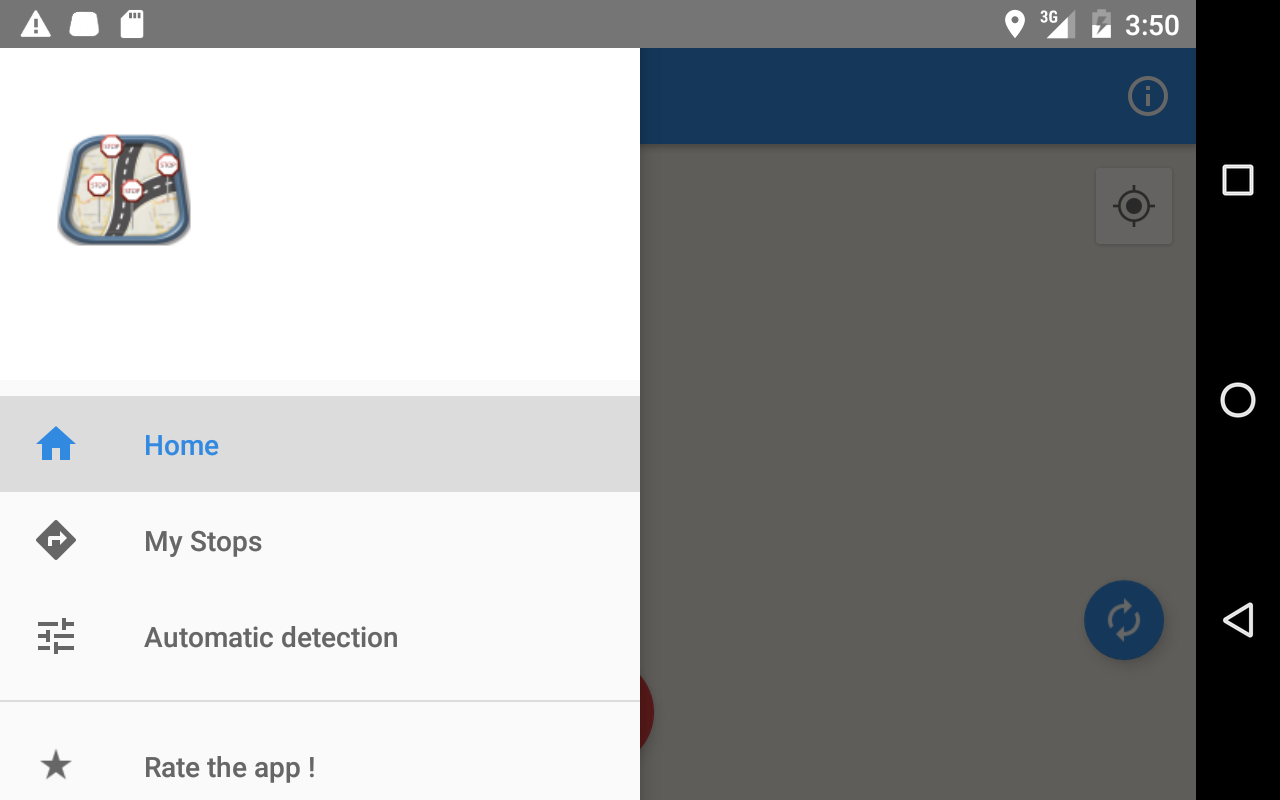This screenshot has height=800, width=1280.
Task: Open the info circle icon in the app bar
Action: tap(1148, 96)
